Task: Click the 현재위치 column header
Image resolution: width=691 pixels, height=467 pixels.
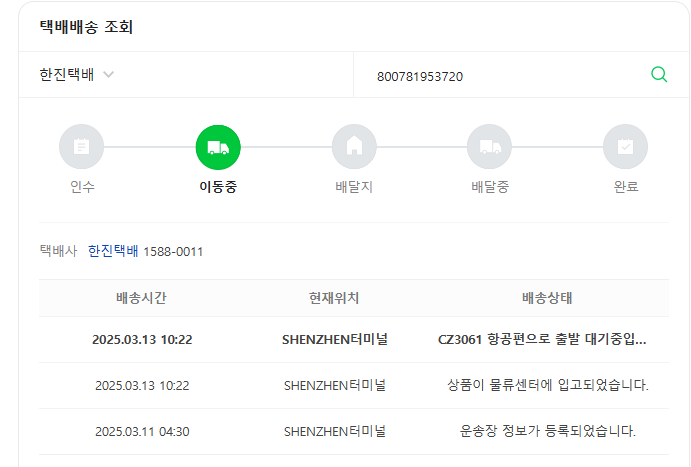Action: [x=334, y=298]
